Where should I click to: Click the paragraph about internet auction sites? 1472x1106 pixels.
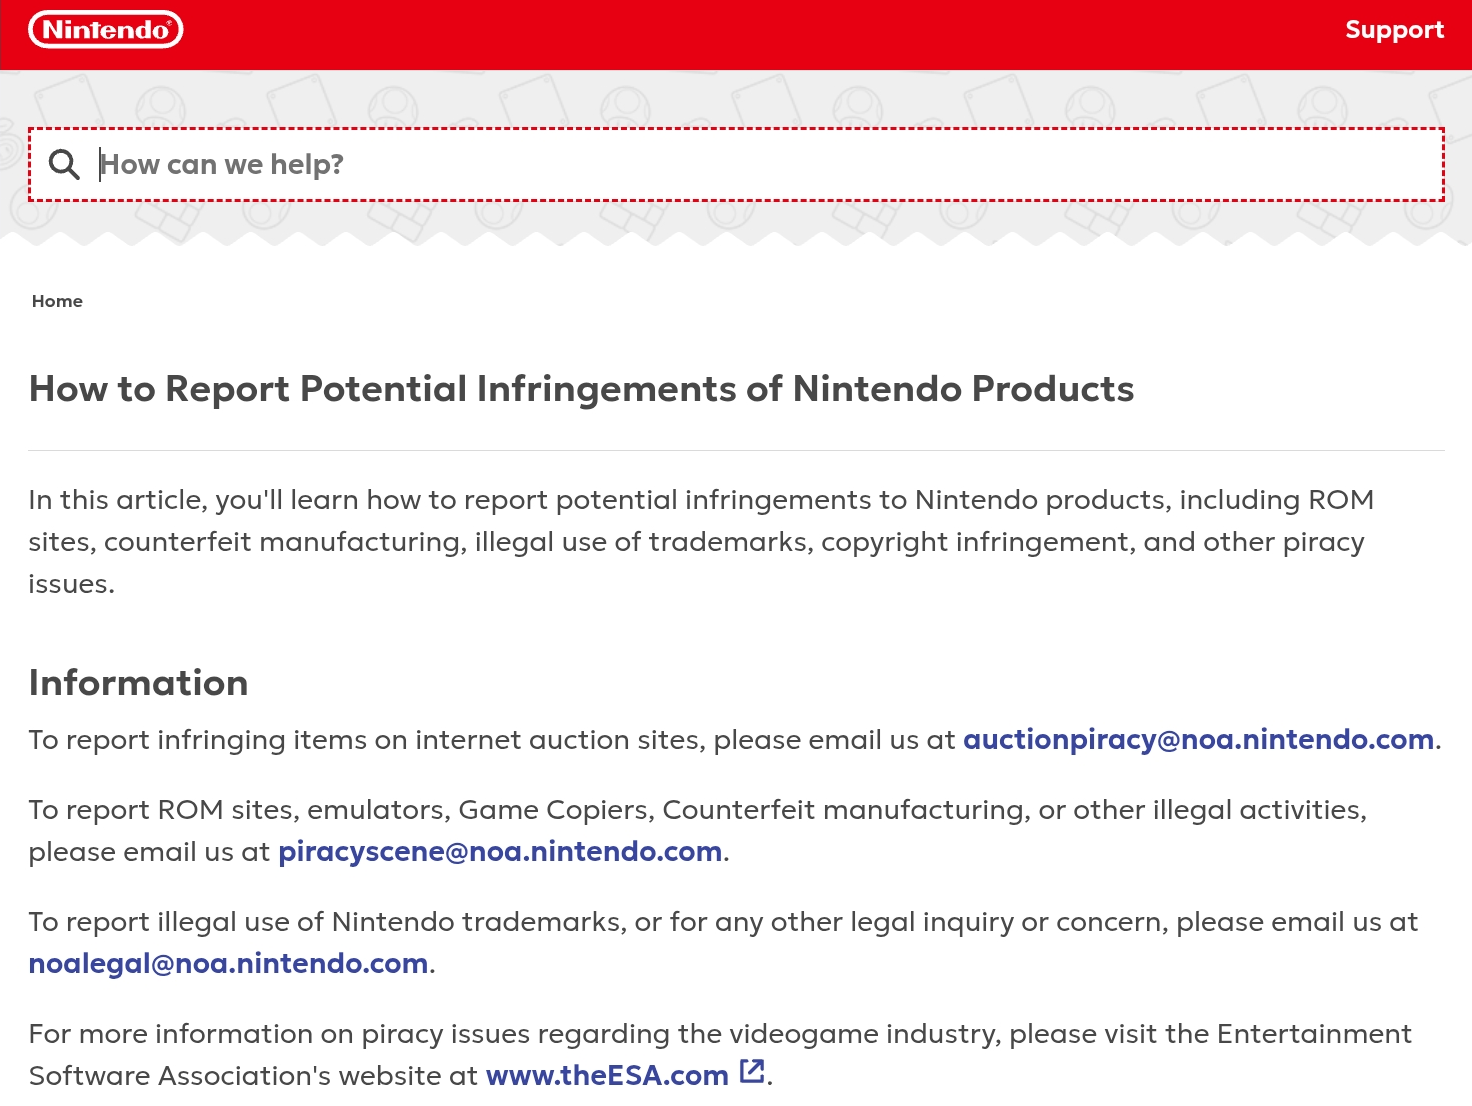pos(735,740)
